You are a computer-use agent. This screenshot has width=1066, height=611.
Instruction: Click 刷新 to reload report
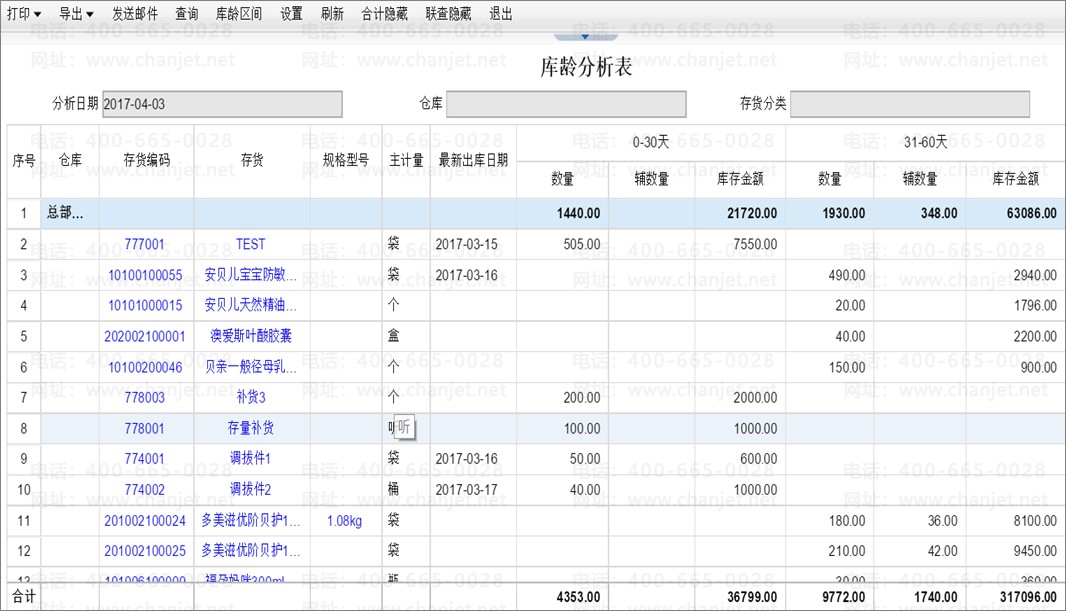(332, 14)
